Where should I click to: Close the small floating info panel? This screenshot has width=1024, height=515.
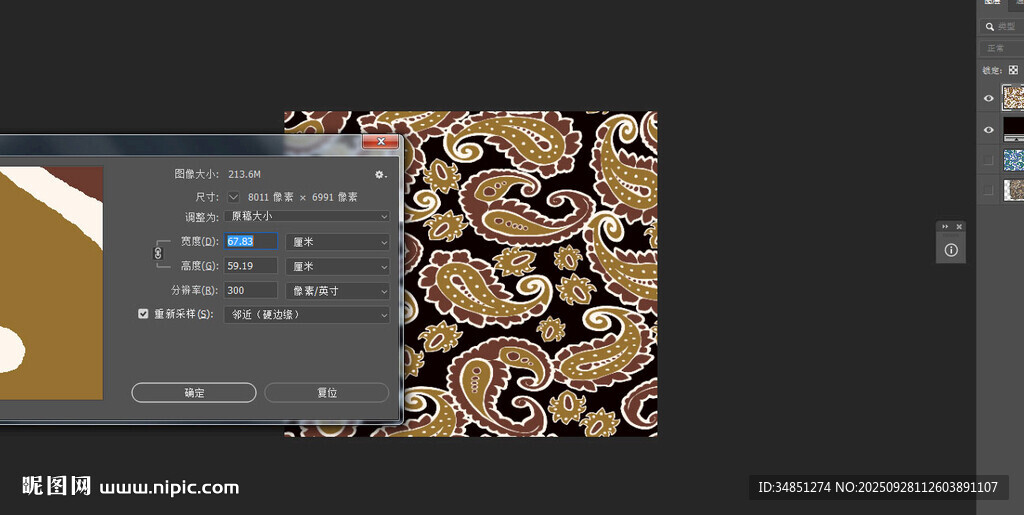(959, 227)
